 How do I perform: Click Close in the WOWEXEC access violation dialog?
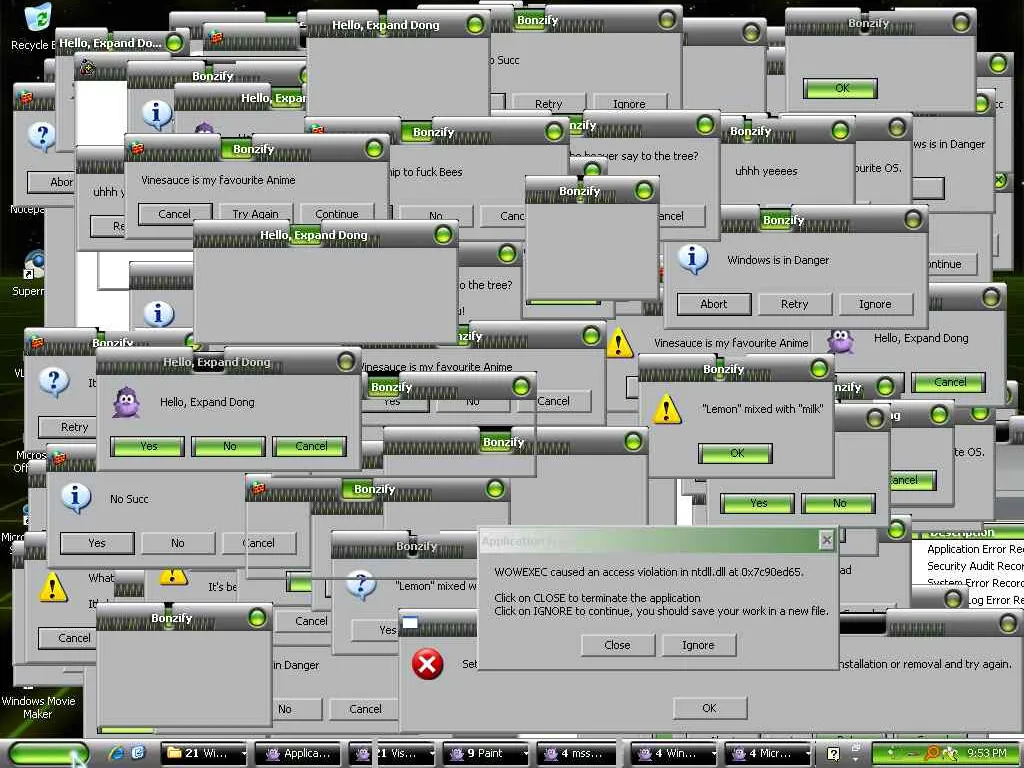[617, 645]
